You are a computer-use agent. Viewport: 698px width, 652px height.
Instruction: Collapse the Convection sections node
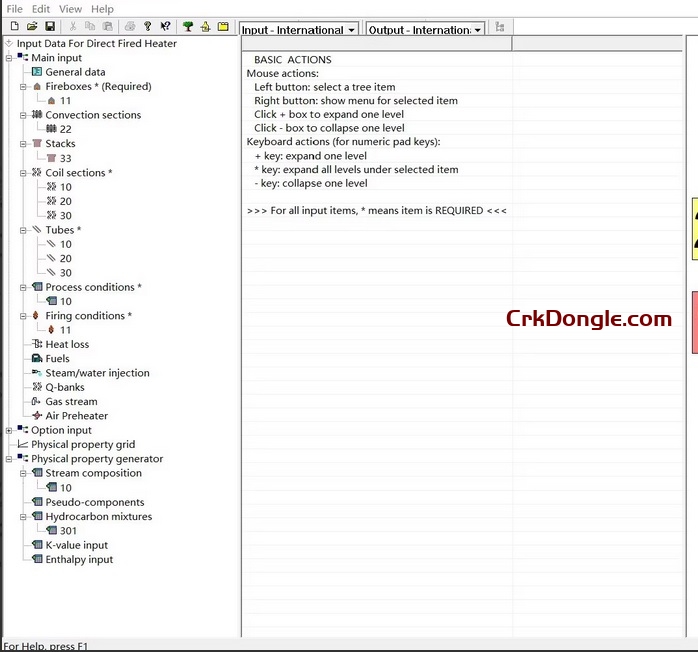(x=23, y=115)
